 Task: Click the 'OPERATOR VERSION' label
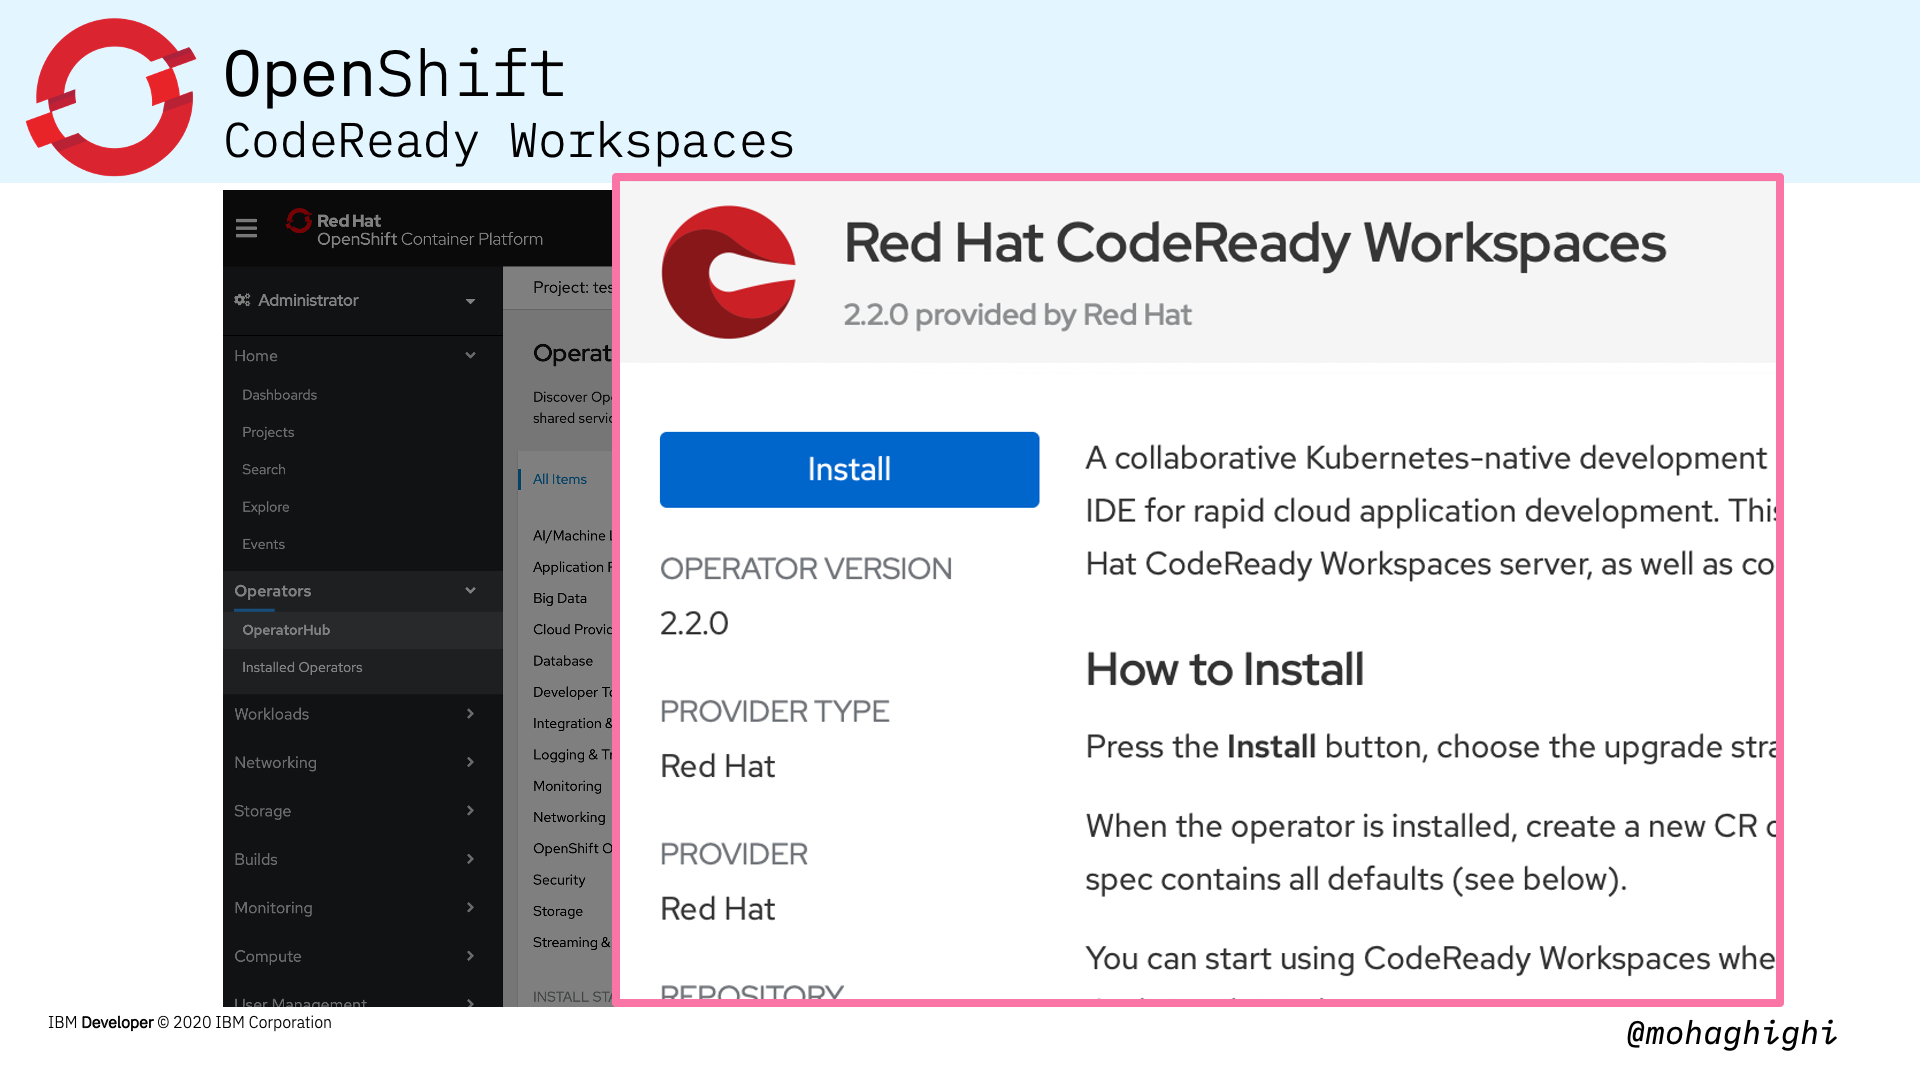tap(806, 569)
